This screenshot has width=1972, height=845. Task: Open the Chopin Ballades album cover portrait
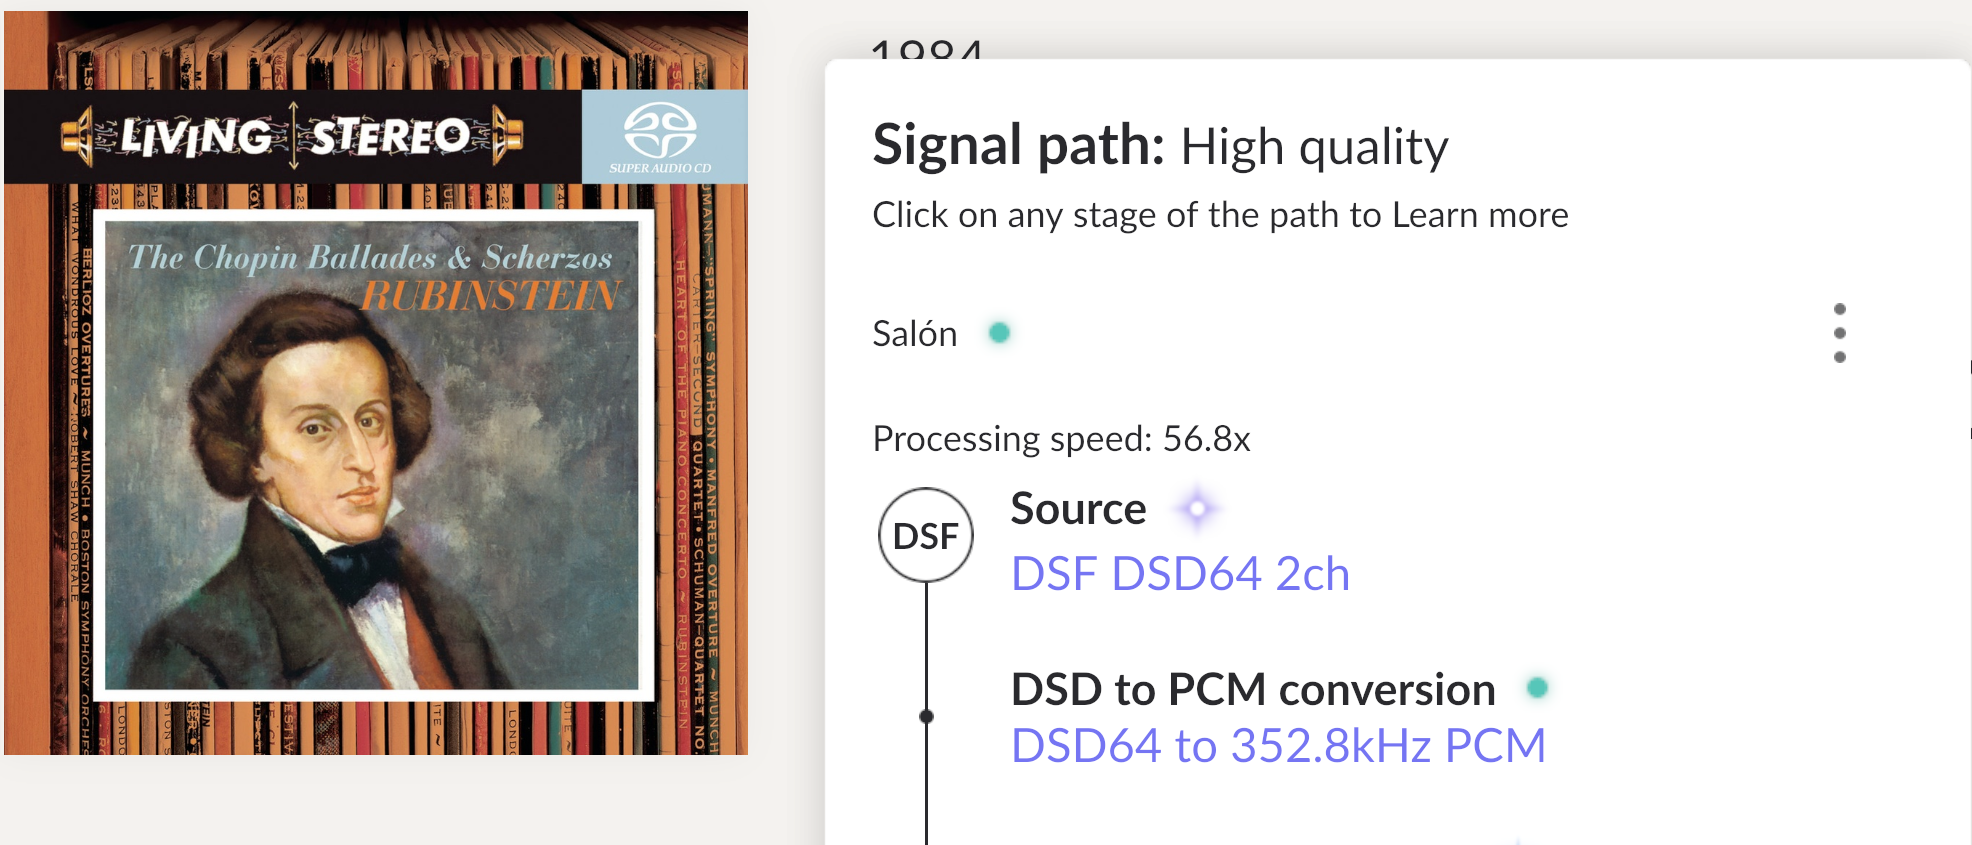tap(372, 455)
